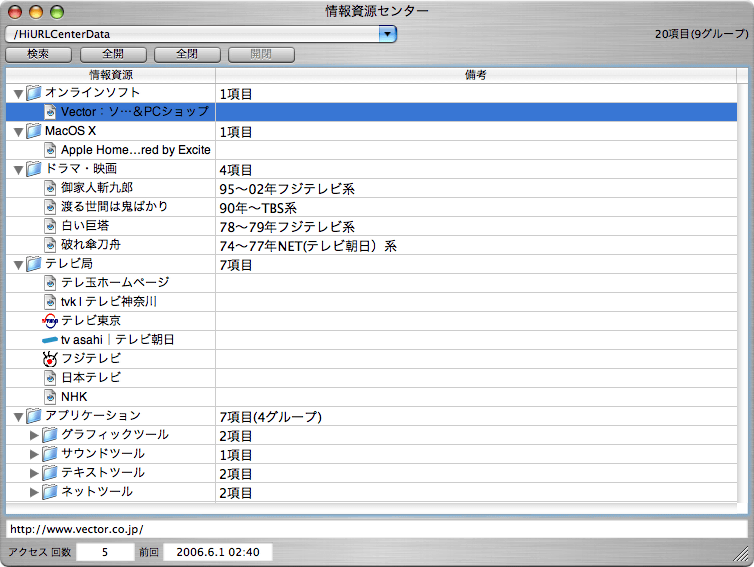Click the Vector bookmark document icon
The width and height of the screenshot is (754, 567).
coord(50,112)
